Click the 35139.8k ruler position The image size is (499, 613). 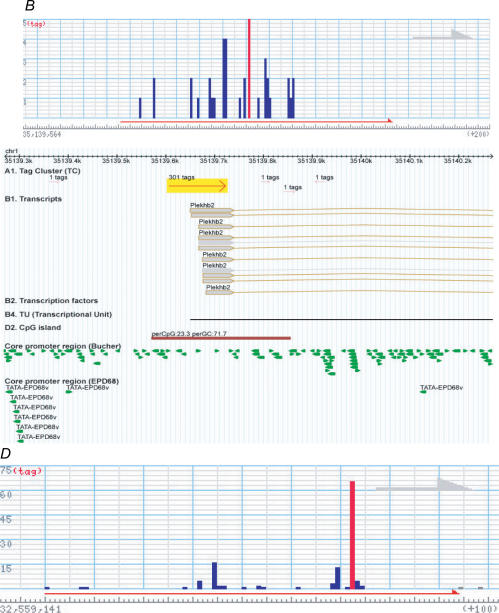click(262, 160)
